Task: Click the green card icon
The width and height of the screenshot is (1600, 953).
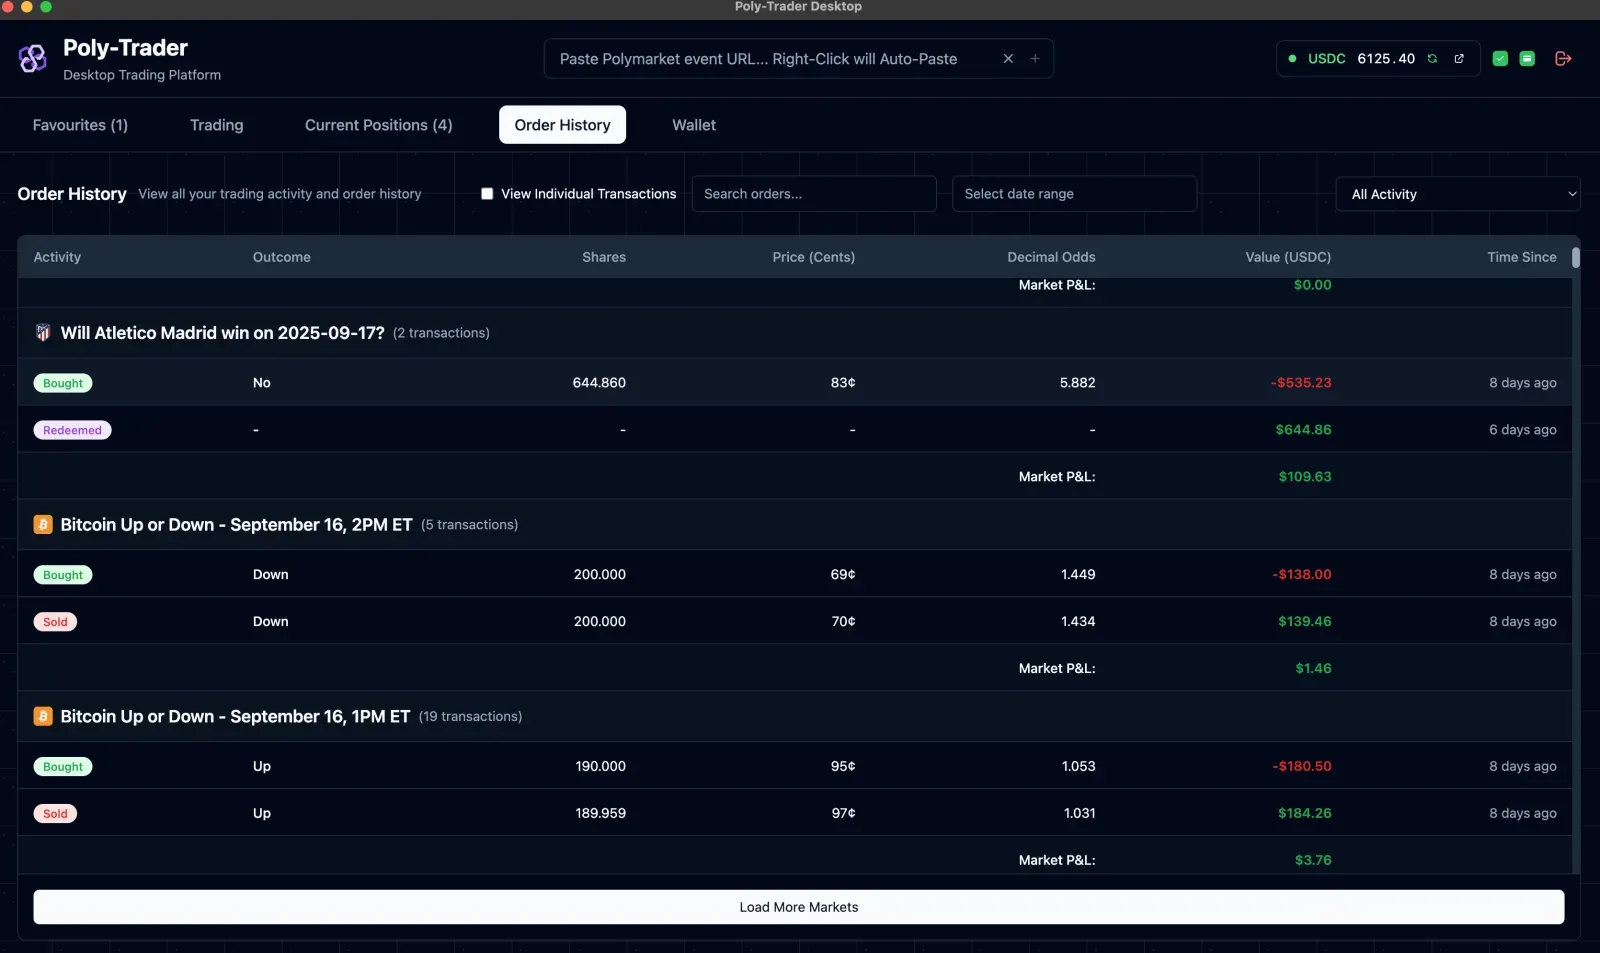Action: click(1527, 59)
